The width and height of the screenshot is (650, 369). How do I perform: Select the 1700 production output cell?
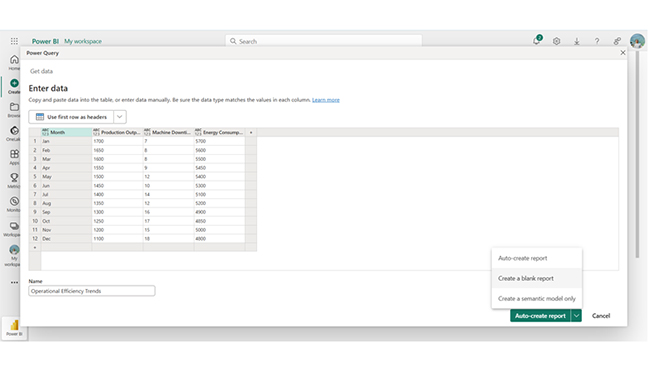(117, 141)
